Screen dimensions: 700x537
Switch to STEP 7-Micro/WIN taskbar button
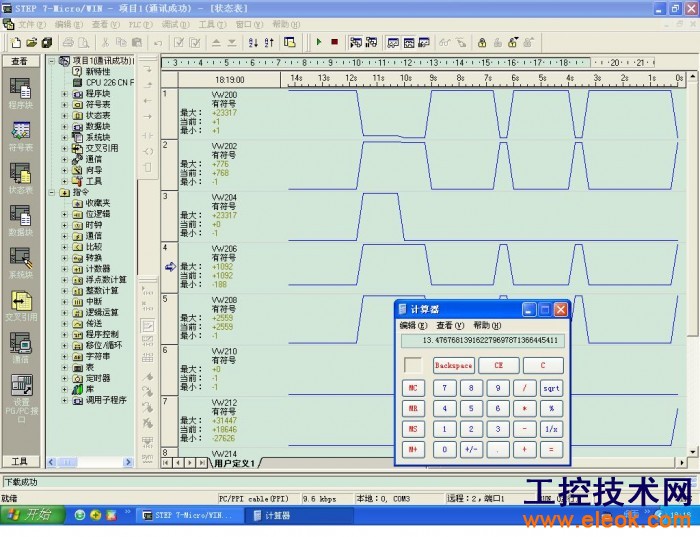(190, 516)
